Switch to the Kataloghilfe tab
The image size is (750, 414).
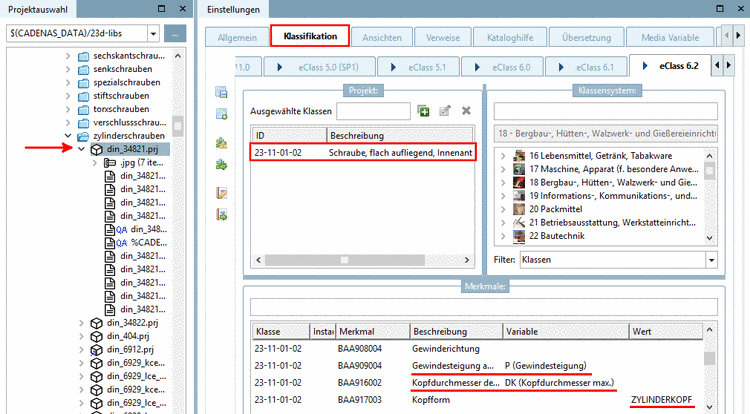(510, 38)
